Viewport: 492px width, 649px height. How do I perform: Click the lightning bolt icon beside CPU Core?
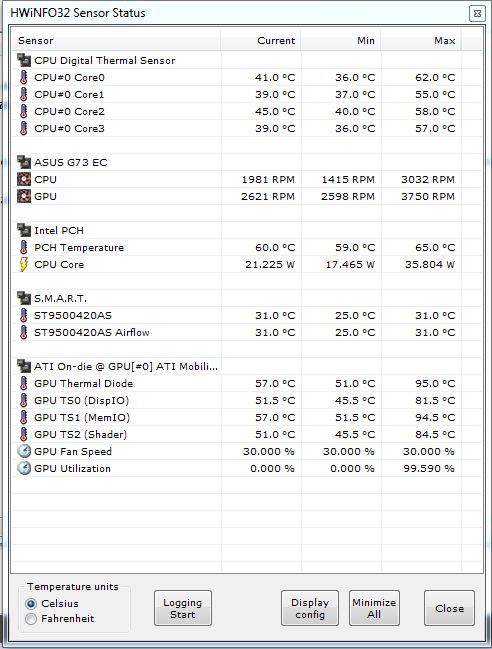24,264
